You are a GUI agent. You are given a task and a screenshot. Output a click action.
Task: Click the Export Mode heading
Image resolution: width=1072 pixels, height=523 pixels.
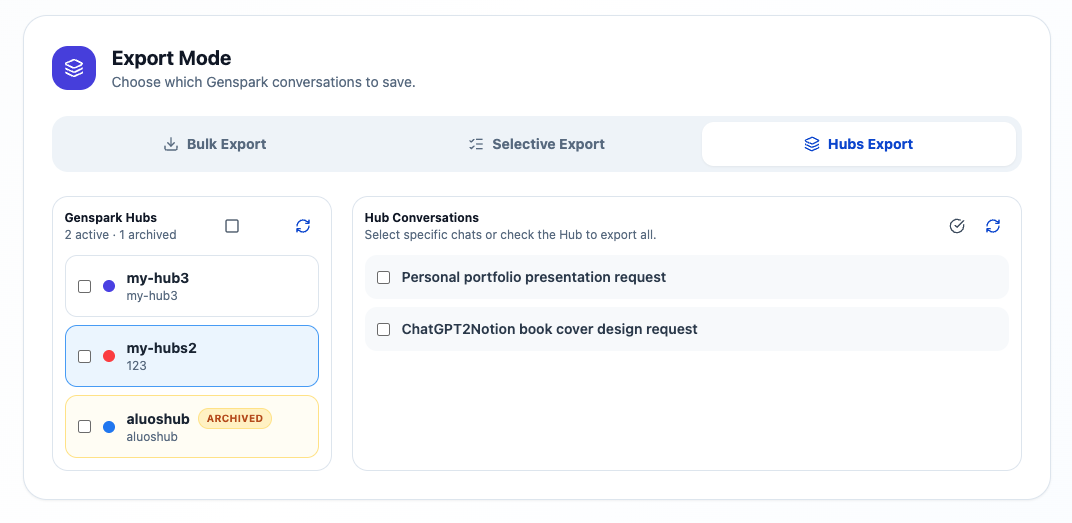pyautogui.click(x=172, y=58)
